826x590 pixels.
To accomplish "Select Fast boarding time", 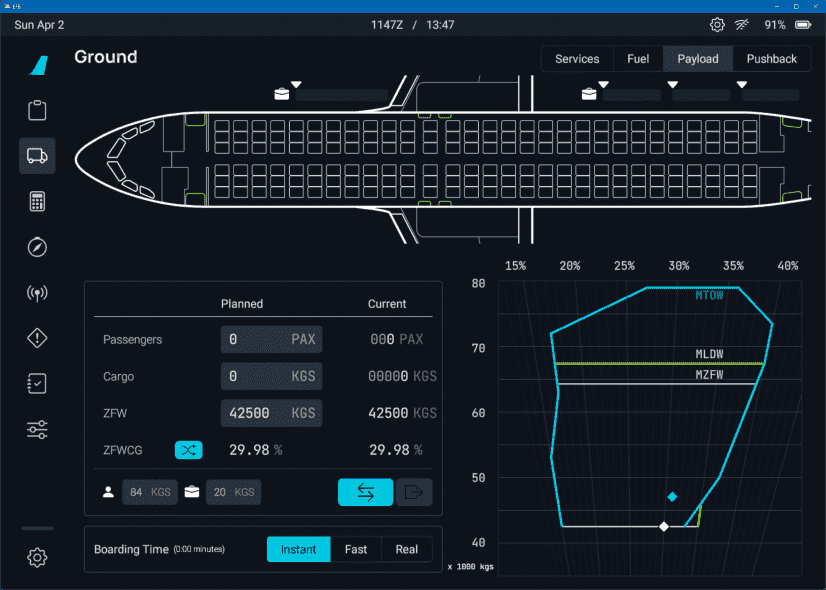I will (x=356, y=549).
